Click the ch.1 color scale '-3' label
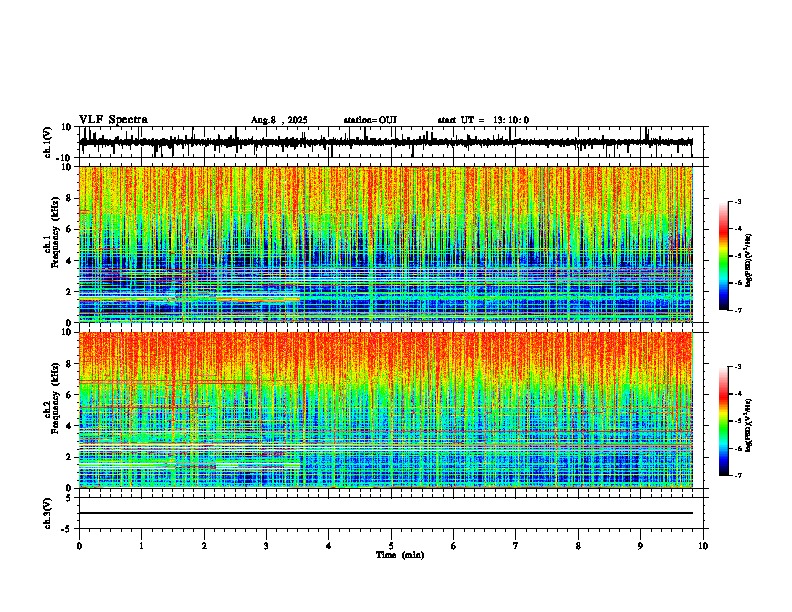This screenshot has width=792, height=612. click(737, 202)
